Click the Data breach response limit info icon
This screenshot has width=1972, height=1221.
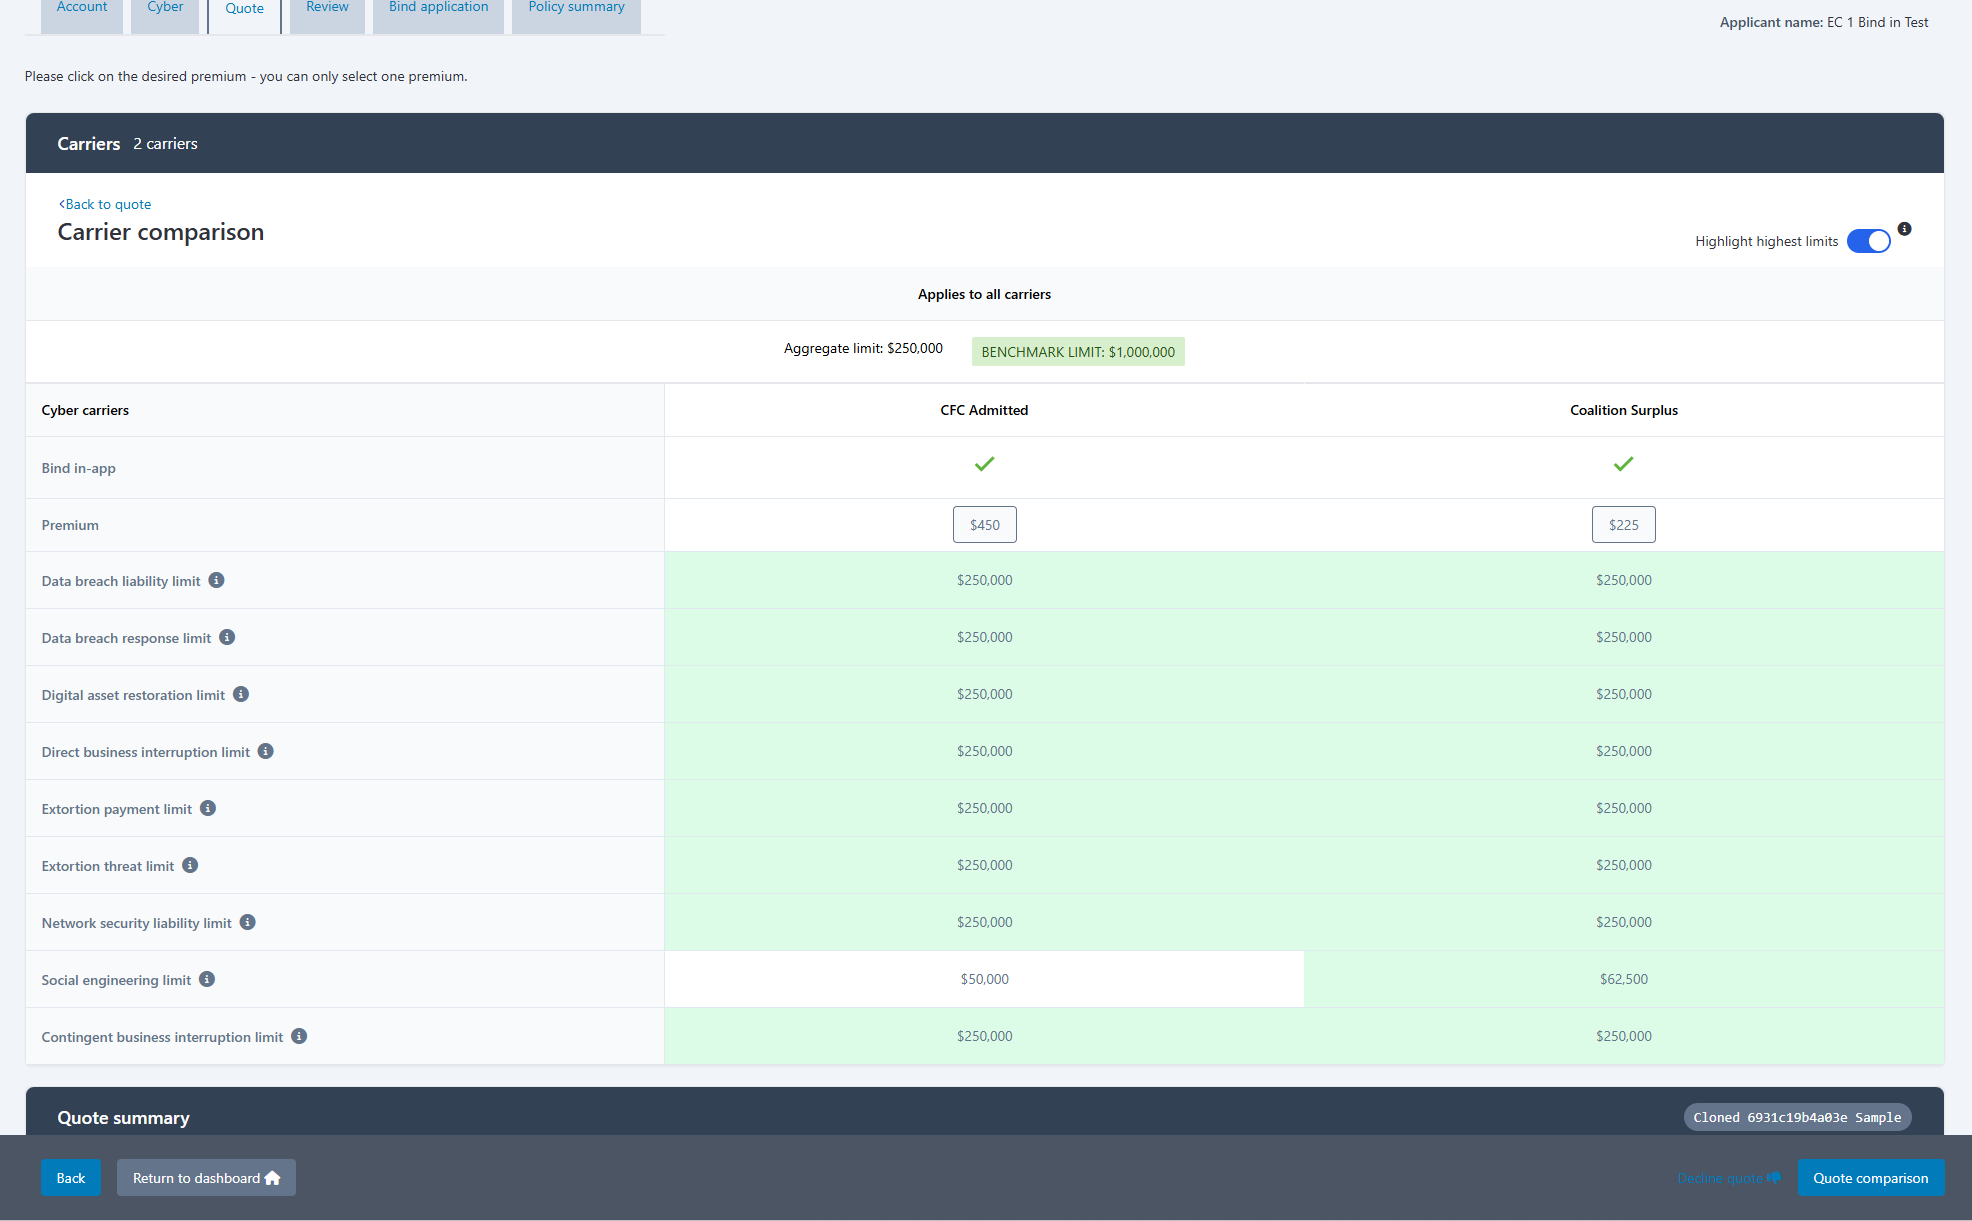coord(228,636)
